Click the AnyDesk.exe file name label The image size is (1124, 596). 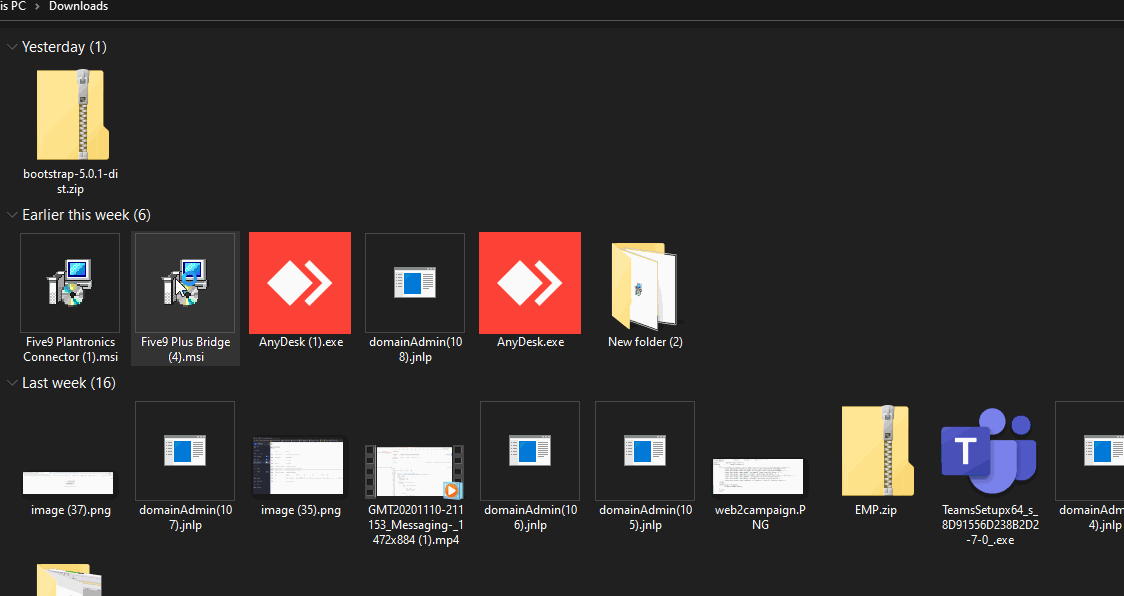point(530,342)
